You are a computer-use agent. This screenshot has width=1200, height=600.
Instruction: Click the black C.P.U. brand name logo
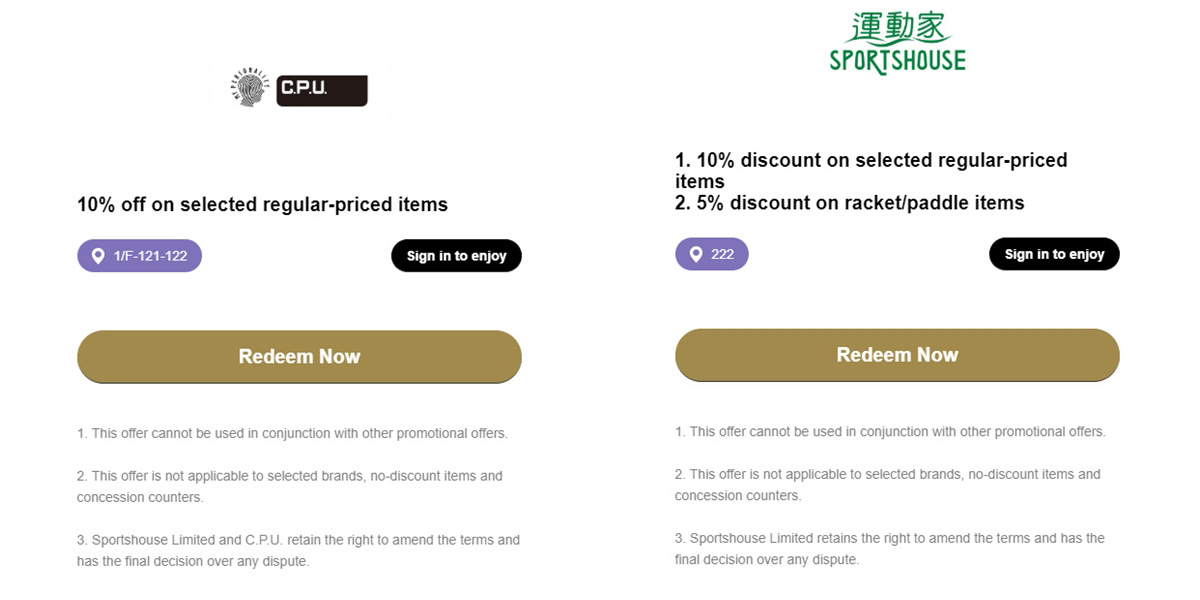pyautogui.click(x=321, y=90)
